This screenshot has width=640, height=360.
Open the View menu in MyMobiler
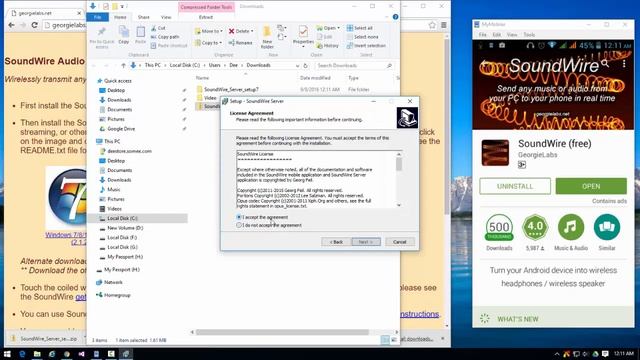[x=512, y=35]
